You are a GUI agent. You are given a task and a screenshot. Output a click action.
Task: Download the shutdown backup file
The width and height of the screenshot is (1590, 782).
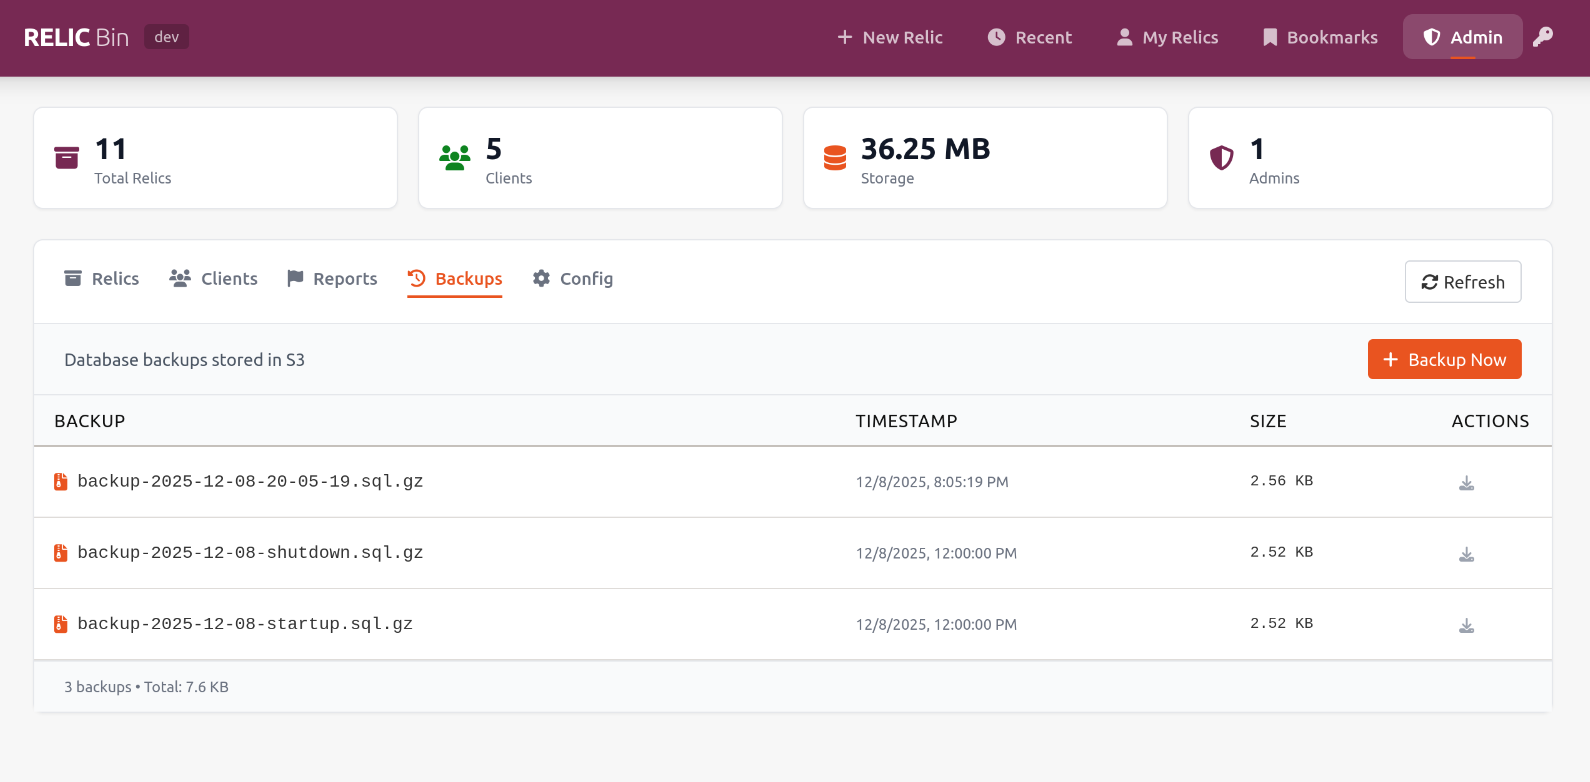click(1466, 554)
